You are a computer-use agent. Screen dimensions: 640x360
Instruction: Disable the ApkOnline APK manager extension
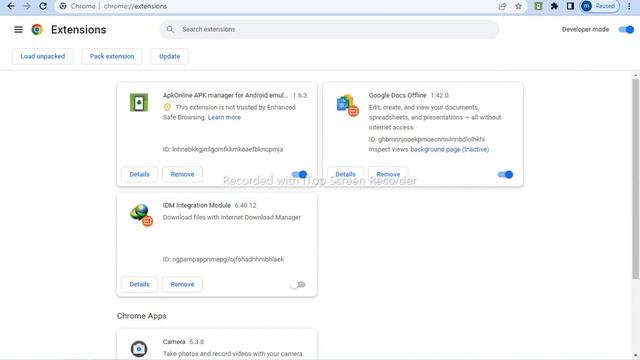299,174
